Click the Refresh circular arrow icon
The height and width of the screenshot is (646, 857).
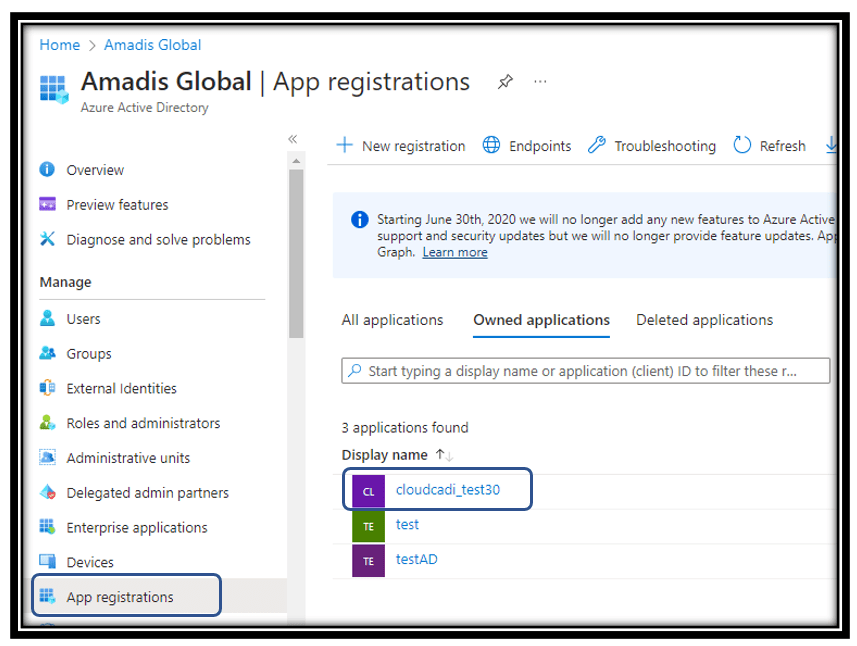pos(742,145)
